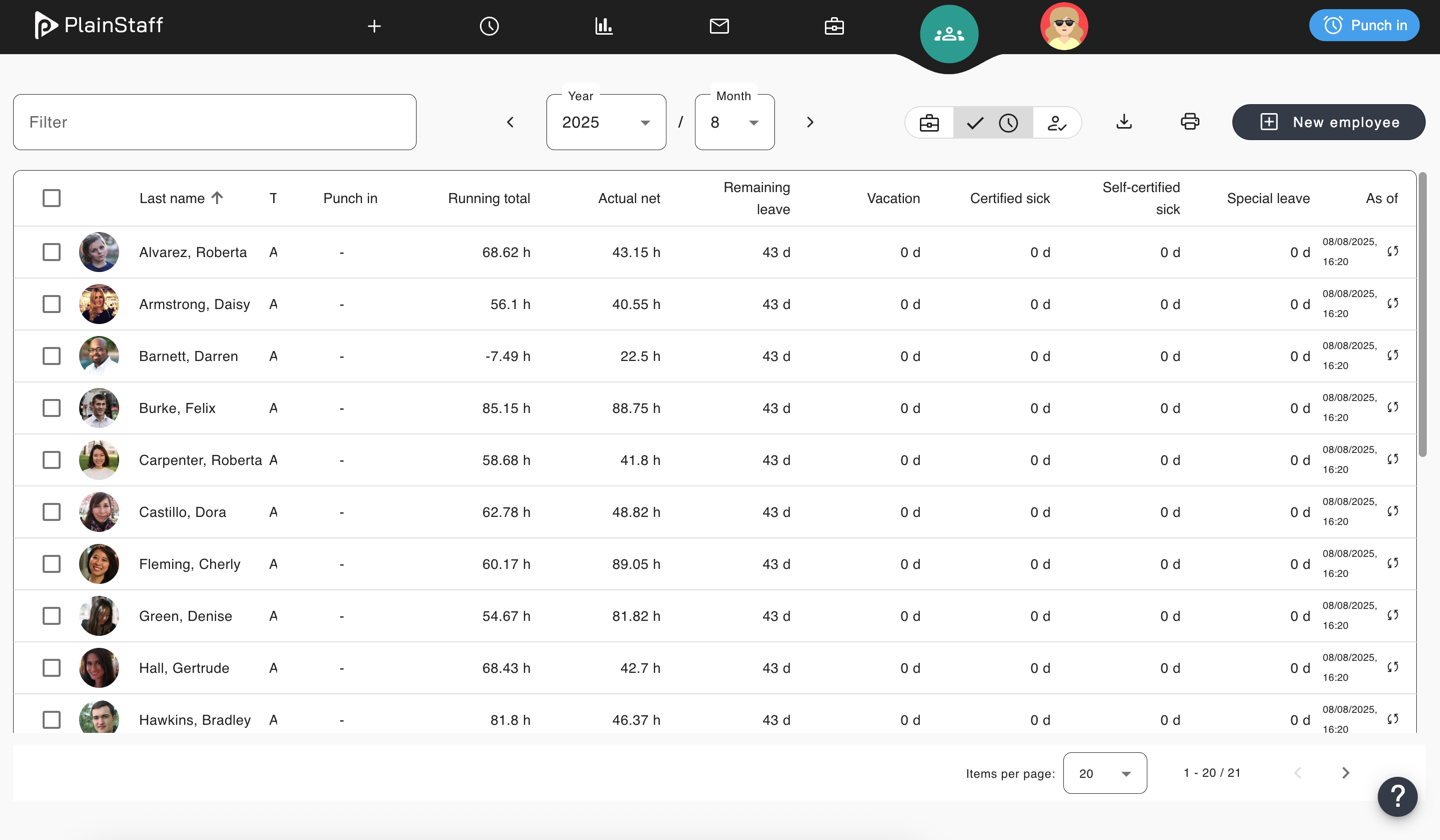Open the user avatar profile menu
This screenshot has height=840, width=1440.
[1064, 27]
